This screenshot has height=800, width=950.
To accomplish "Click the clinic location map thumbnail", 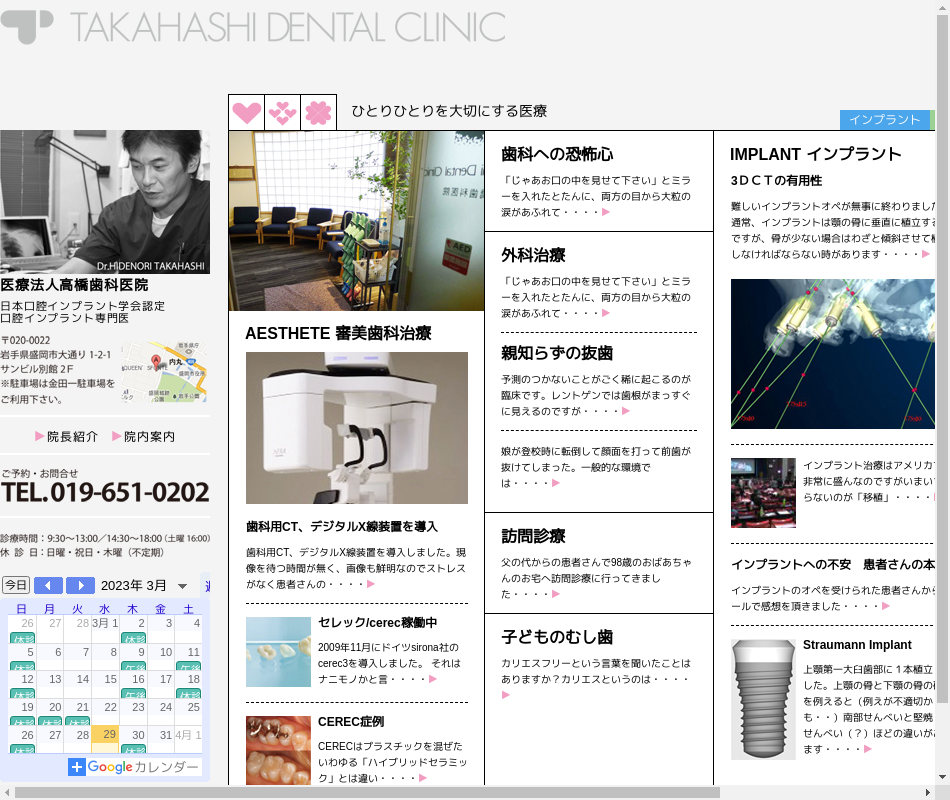I will pyautogui.click(x=164, y=372).
